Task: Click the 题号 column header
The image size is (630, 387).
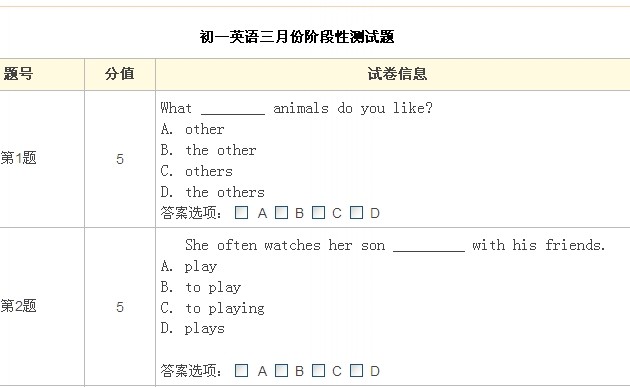Action: [x=18, y=74]
